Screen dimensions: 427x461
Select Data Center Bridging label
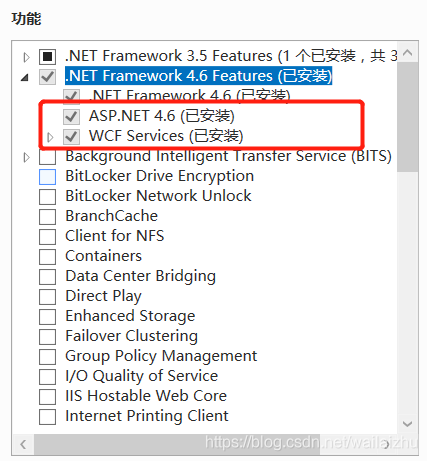pyautogui.click(x=141, y=277)
